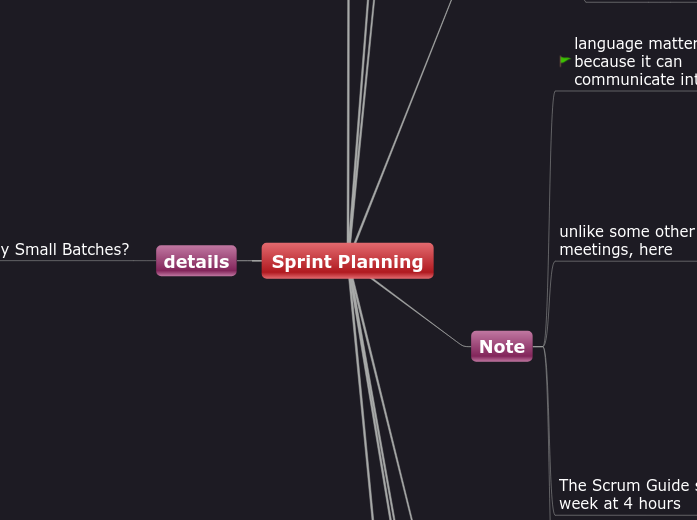Click the bracket connector right of Note node
Image resolution: width=697 pixels, height=520 pixels.
[544, 346]
